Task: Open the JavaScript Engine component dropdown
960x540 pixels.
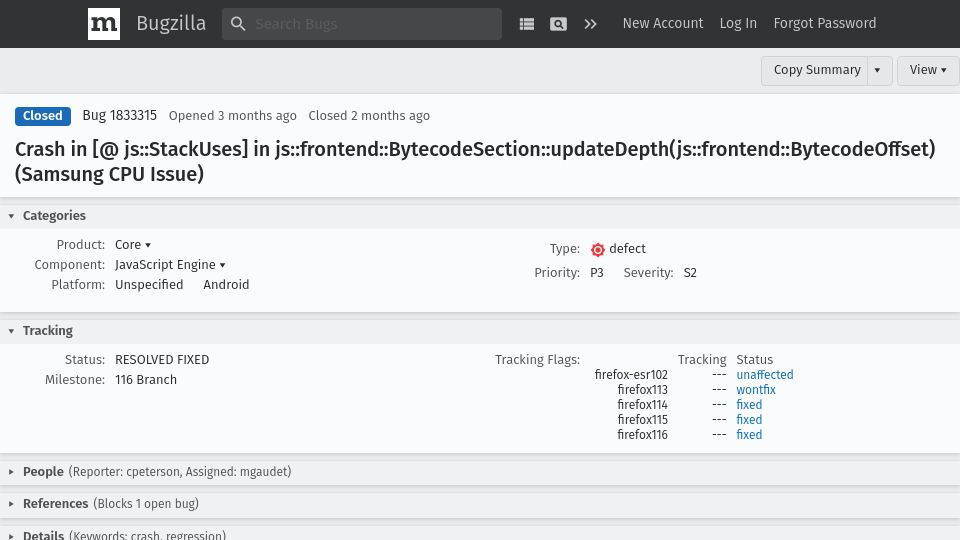Action: (x=170, y=264)
